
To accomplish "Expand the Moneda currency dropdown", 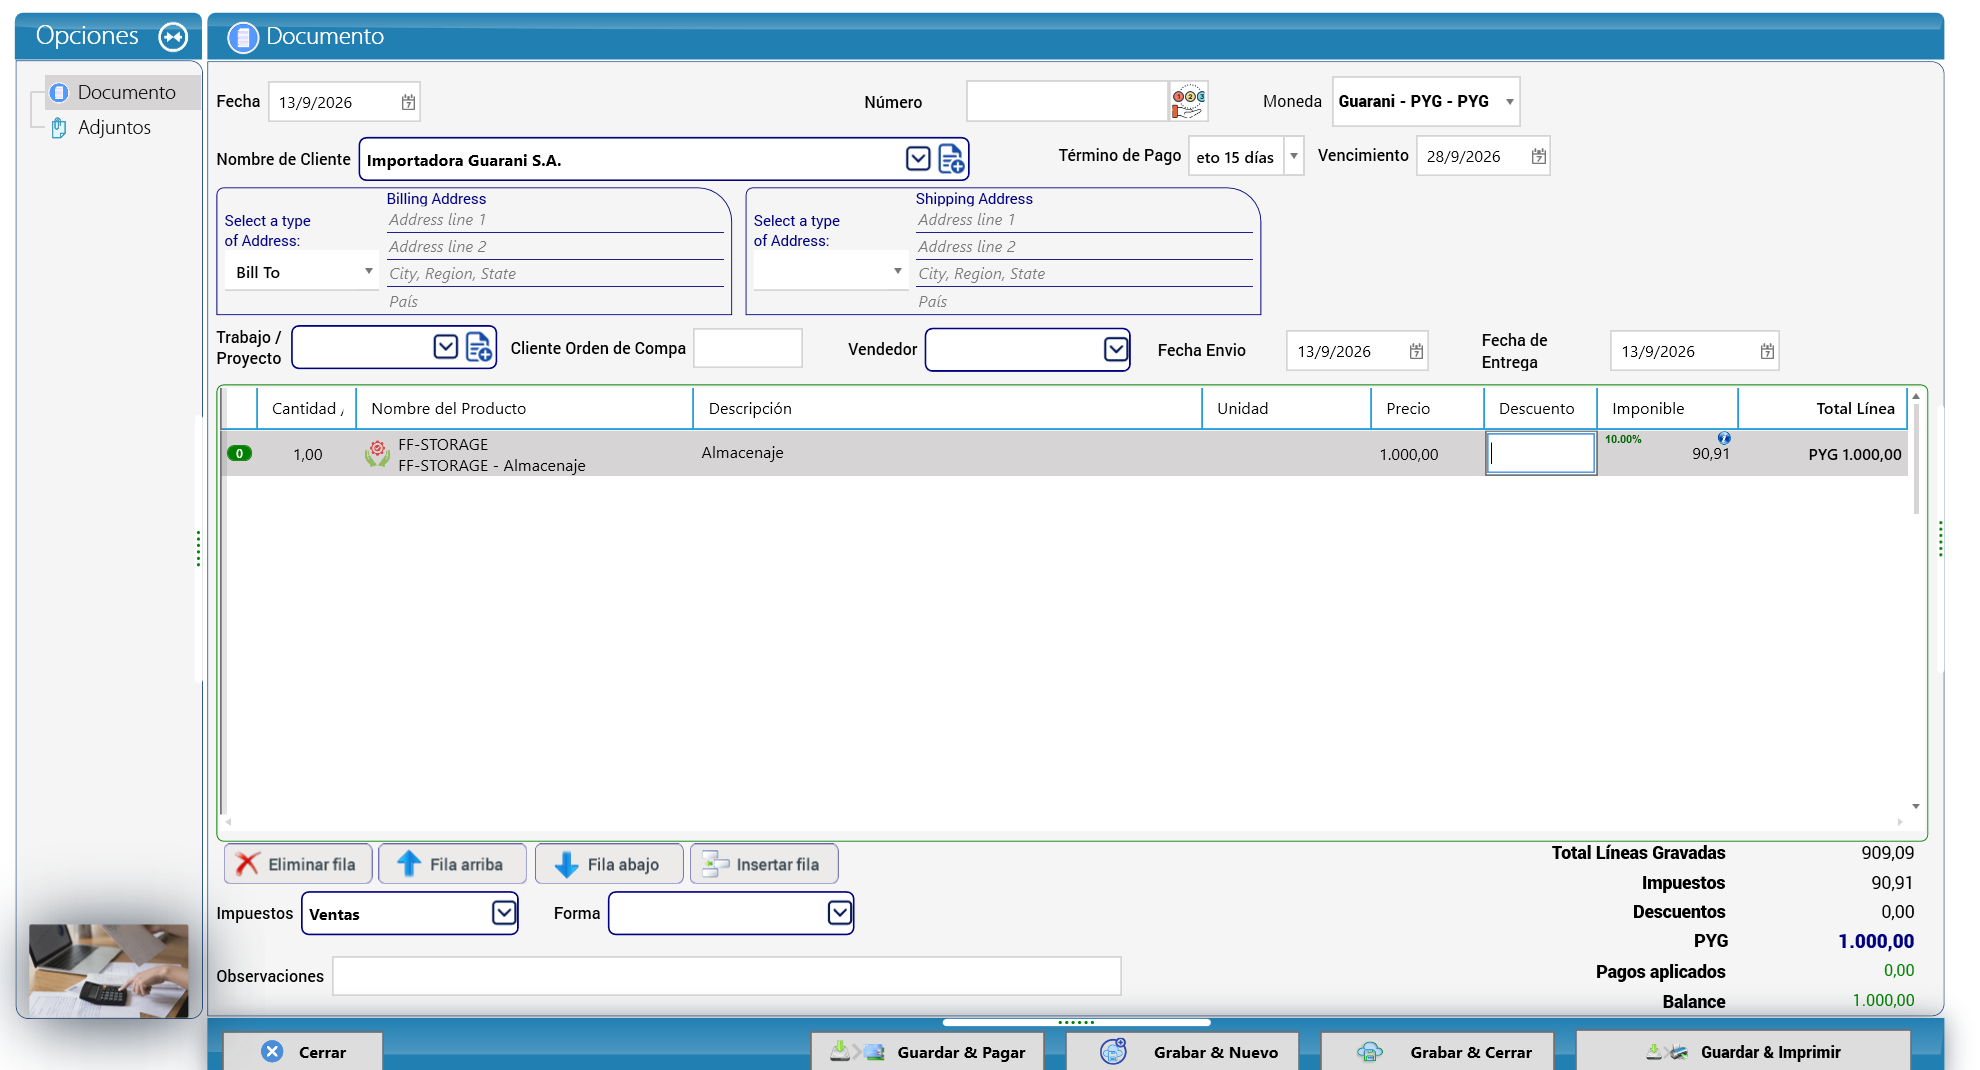I will (1509, 102).
